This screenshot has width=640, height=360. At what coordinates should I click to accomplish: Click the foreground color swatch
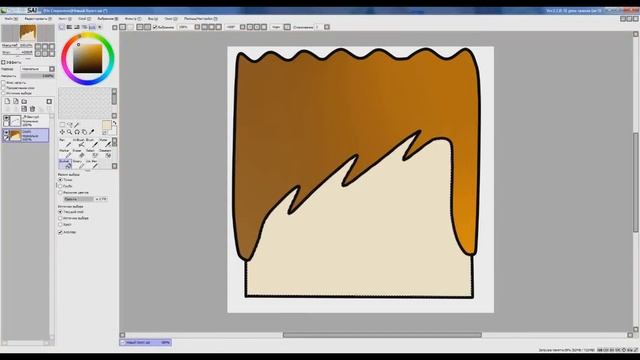pos(107,124)
